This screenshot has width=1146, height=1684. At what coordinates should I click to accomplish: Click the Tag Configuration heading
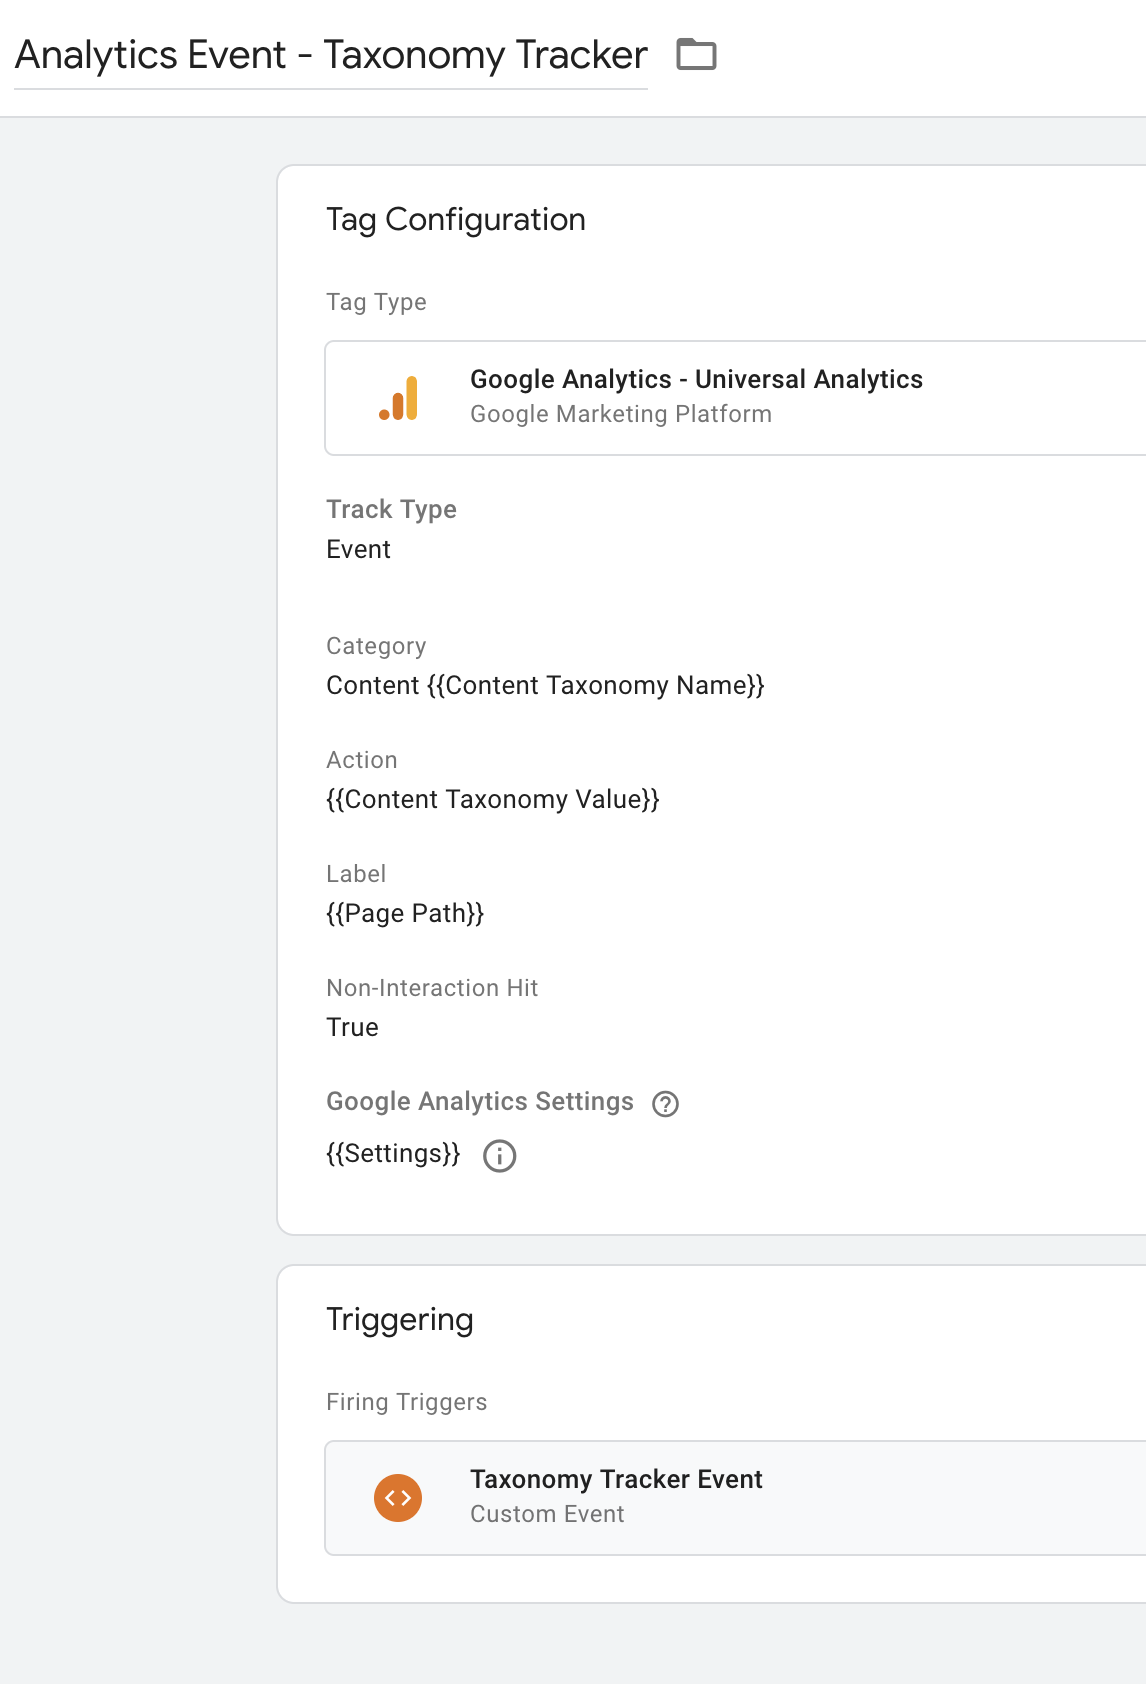(x=456, y=220)
